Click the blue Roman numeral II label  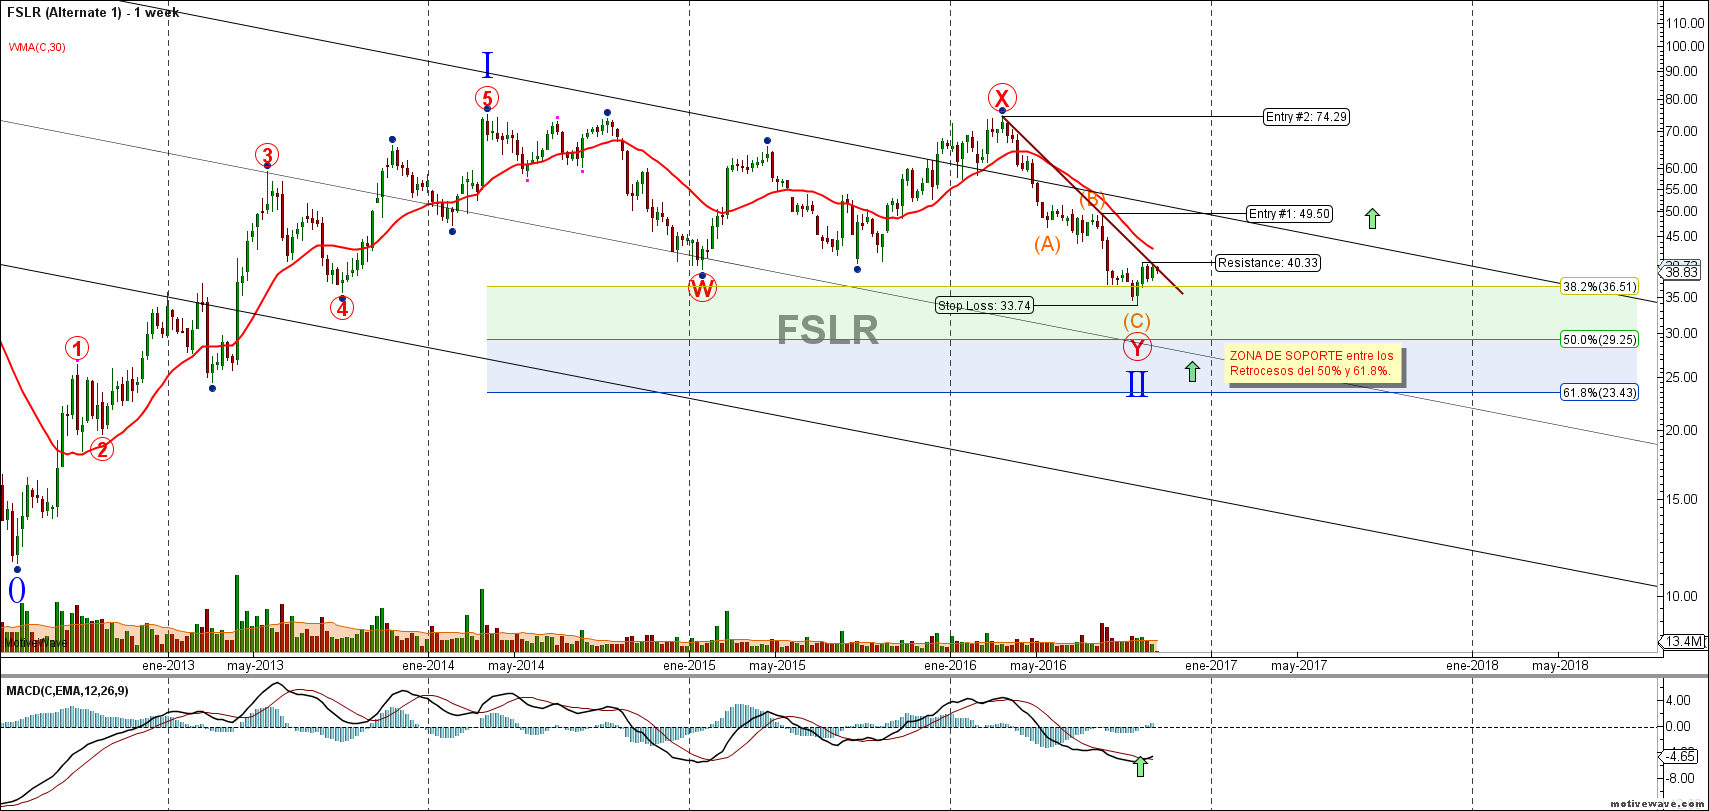pyautogui.click(x=1137, y=384)
